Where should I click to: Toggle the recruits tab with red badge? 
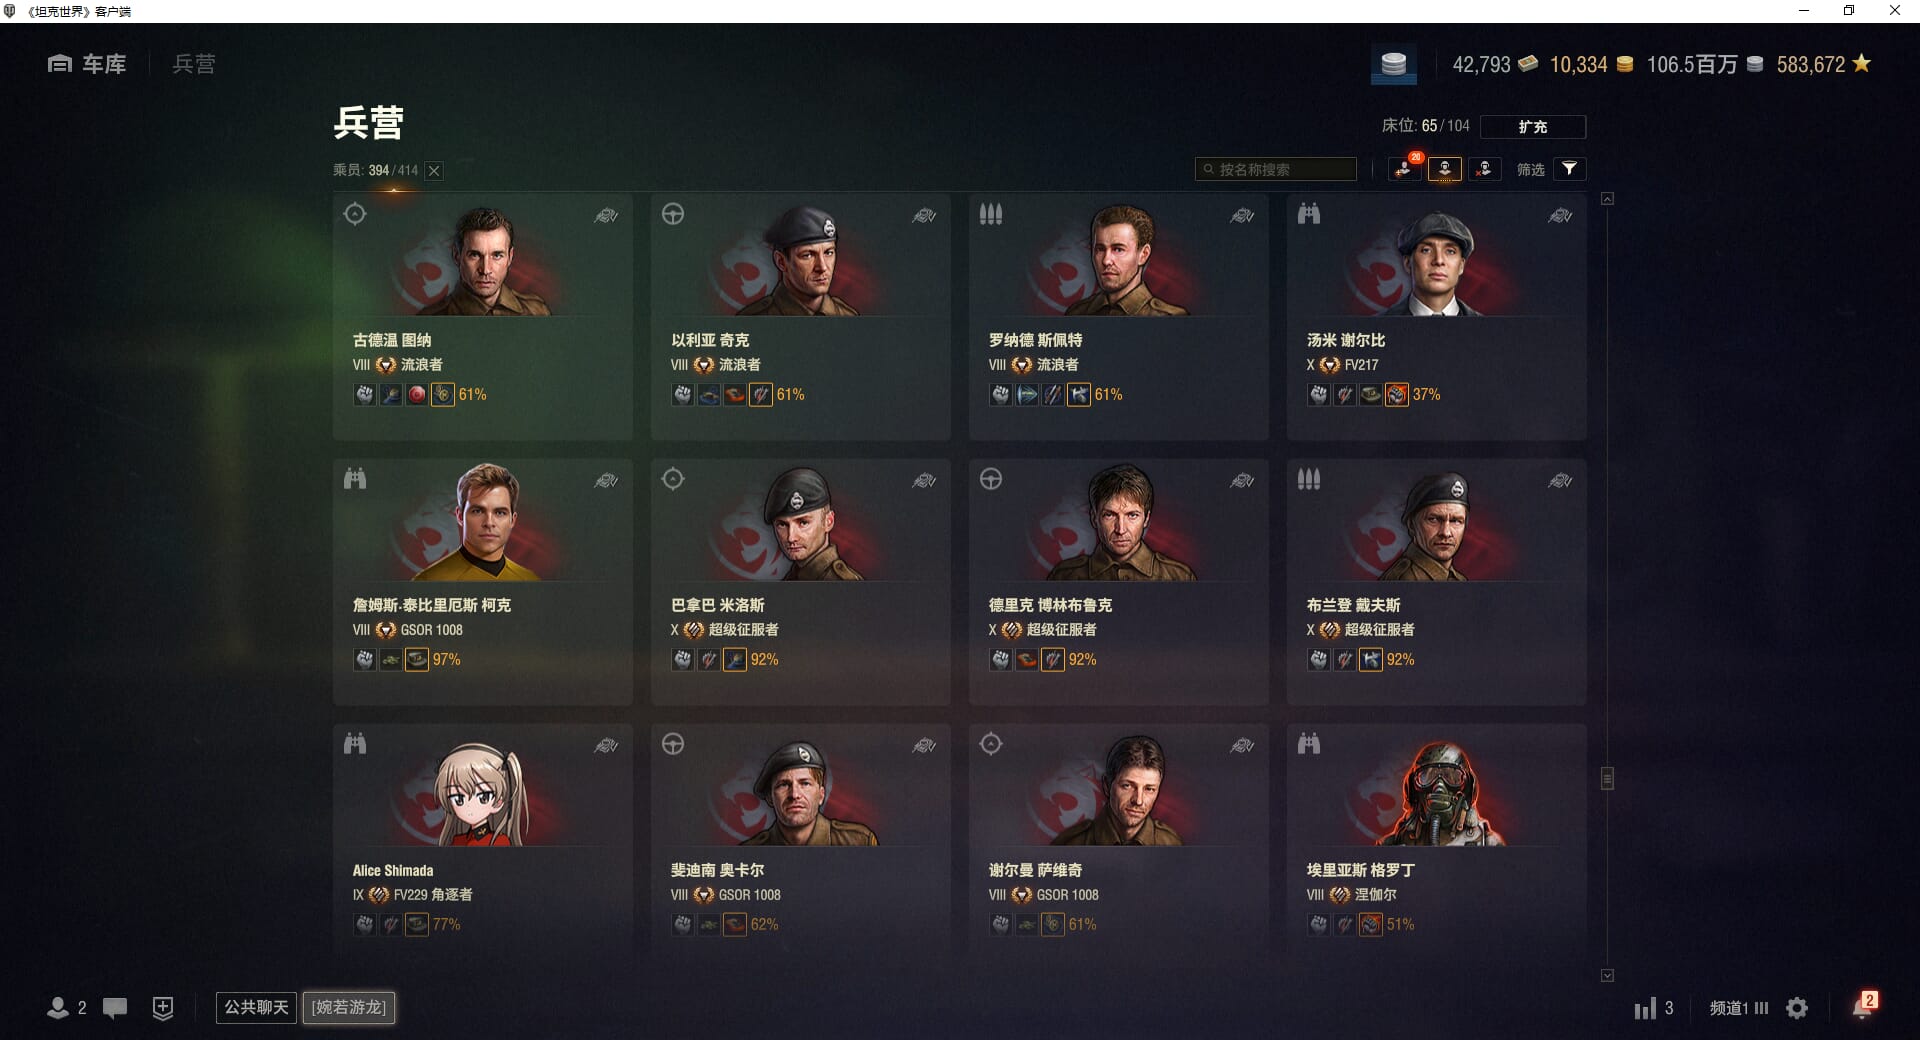[x=1405, y=169]
